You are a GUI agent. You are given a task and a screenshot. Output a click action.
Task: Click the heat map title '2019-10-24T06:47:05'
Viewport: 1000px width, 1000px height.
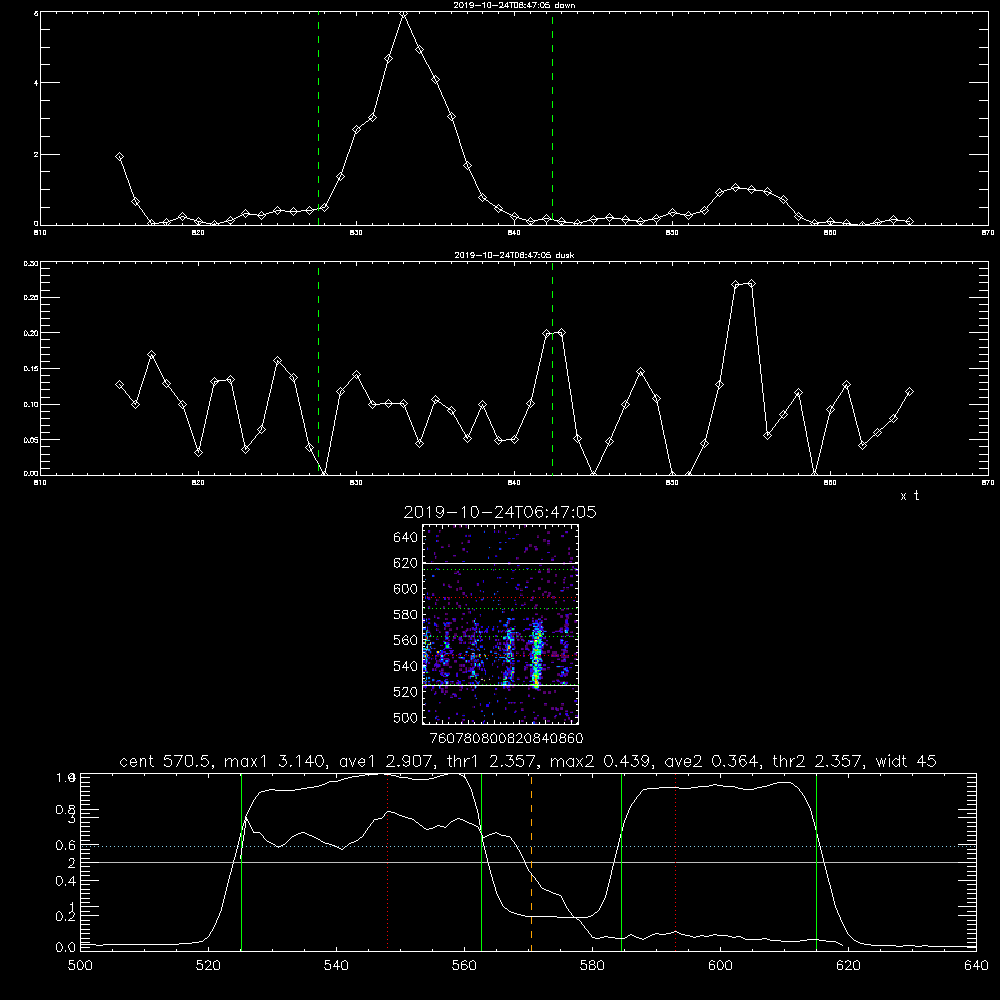pos(500,512)
